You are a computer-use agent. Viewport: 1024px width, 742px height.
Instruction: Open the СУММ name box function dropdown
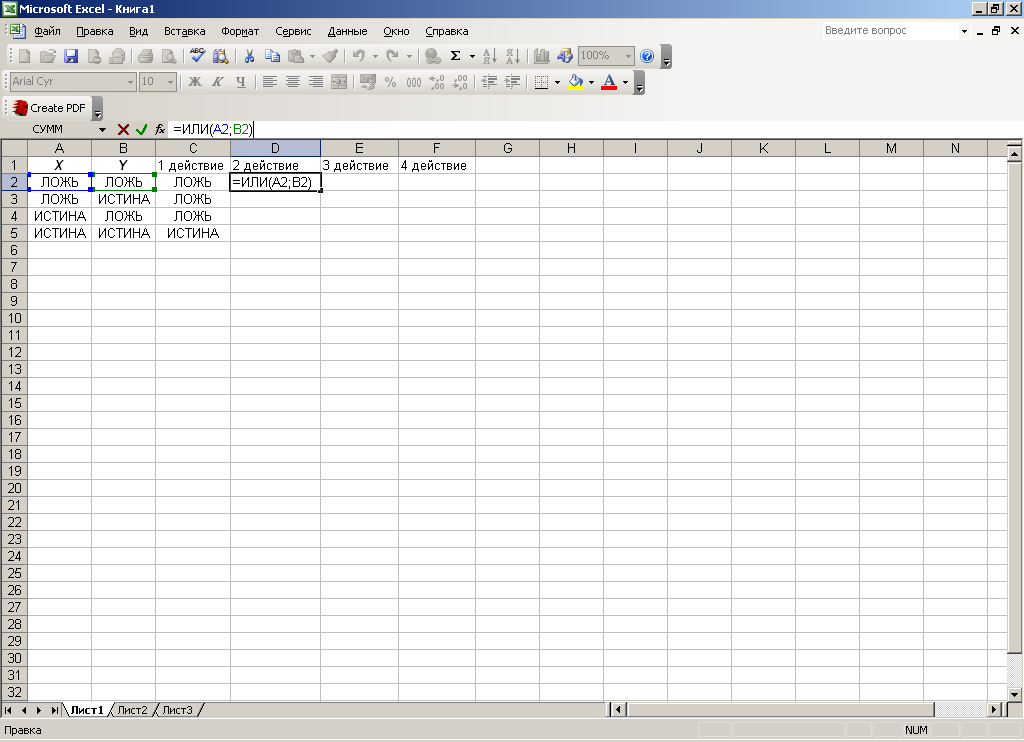tap(102, 129)
